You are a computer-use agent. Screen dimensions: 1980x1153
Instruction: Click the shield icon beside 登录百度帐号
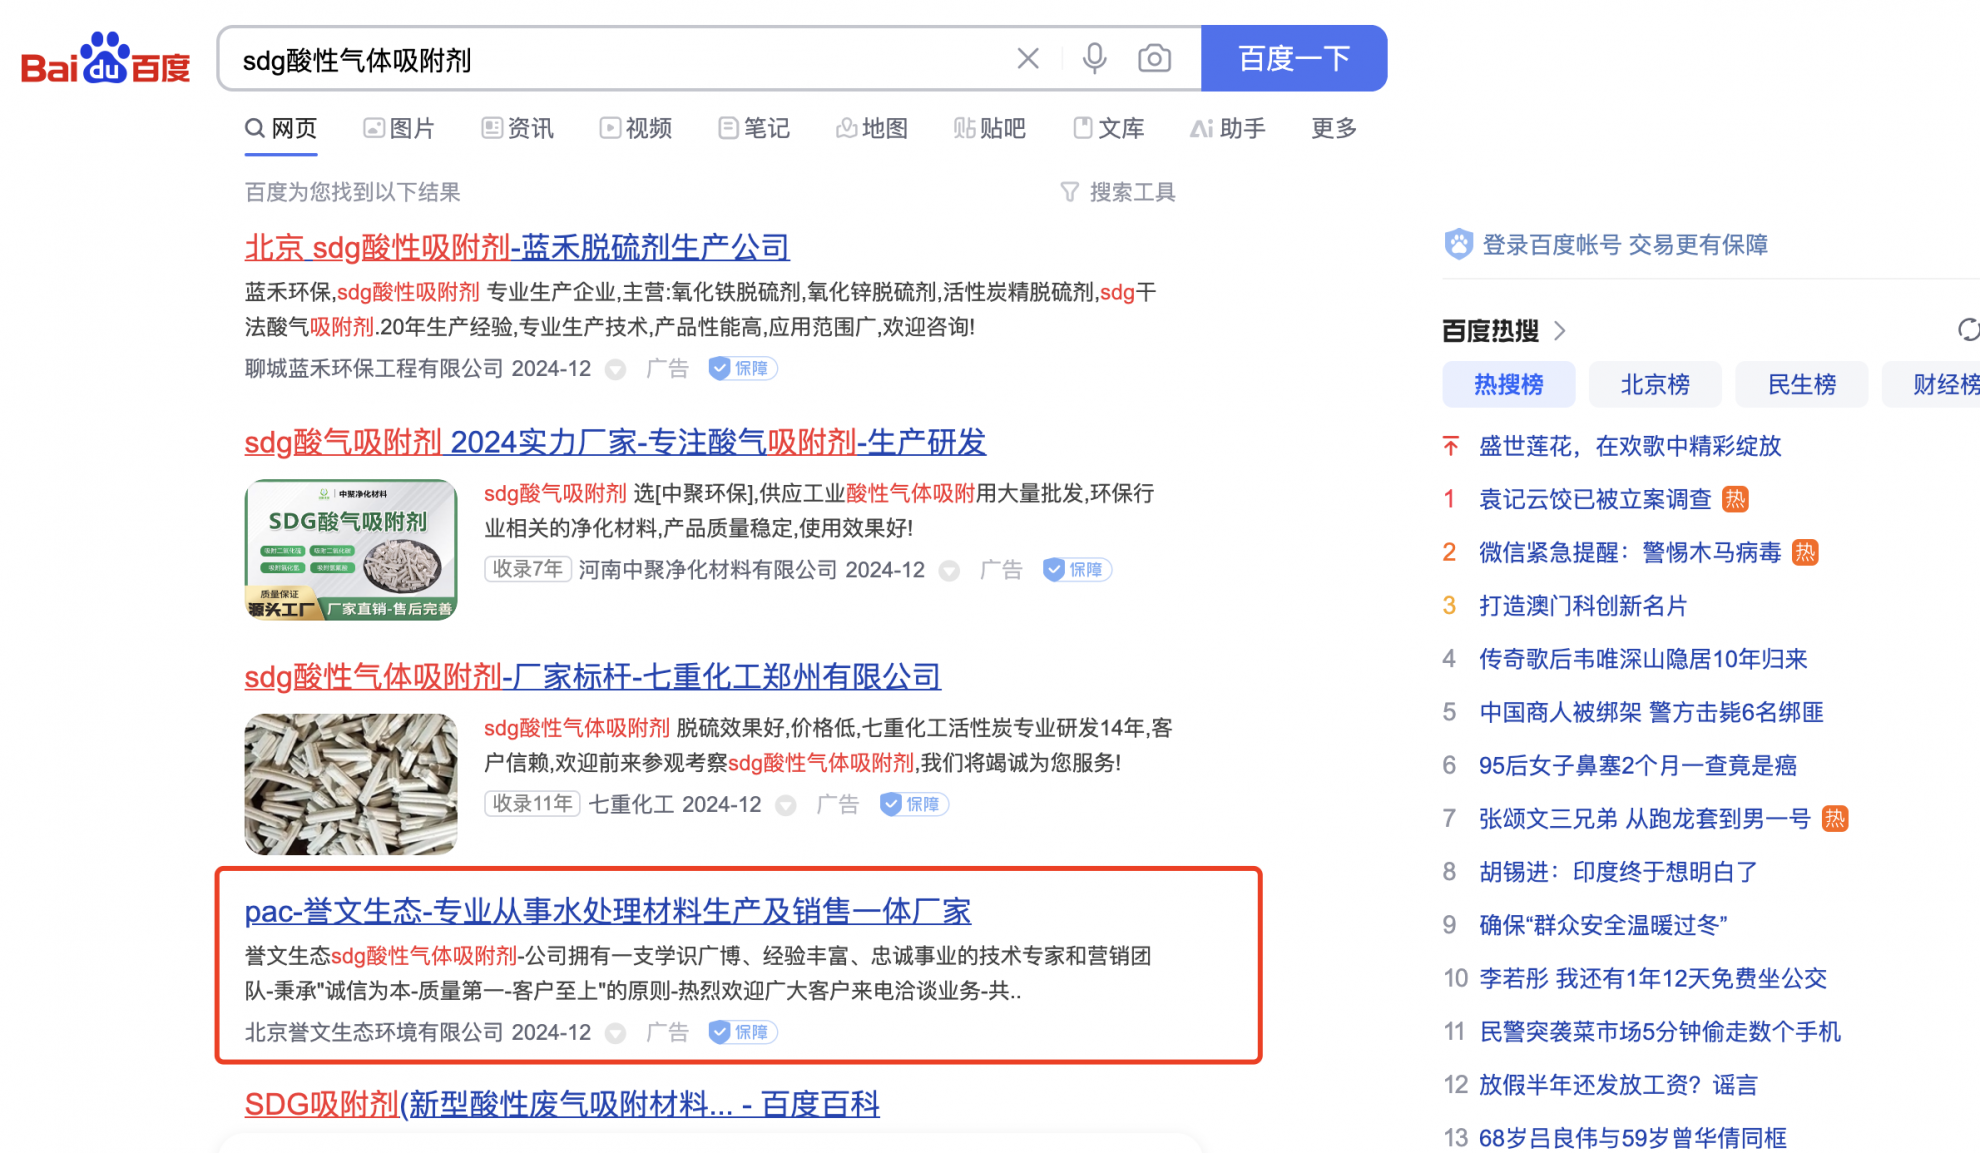pos(1458,244)
